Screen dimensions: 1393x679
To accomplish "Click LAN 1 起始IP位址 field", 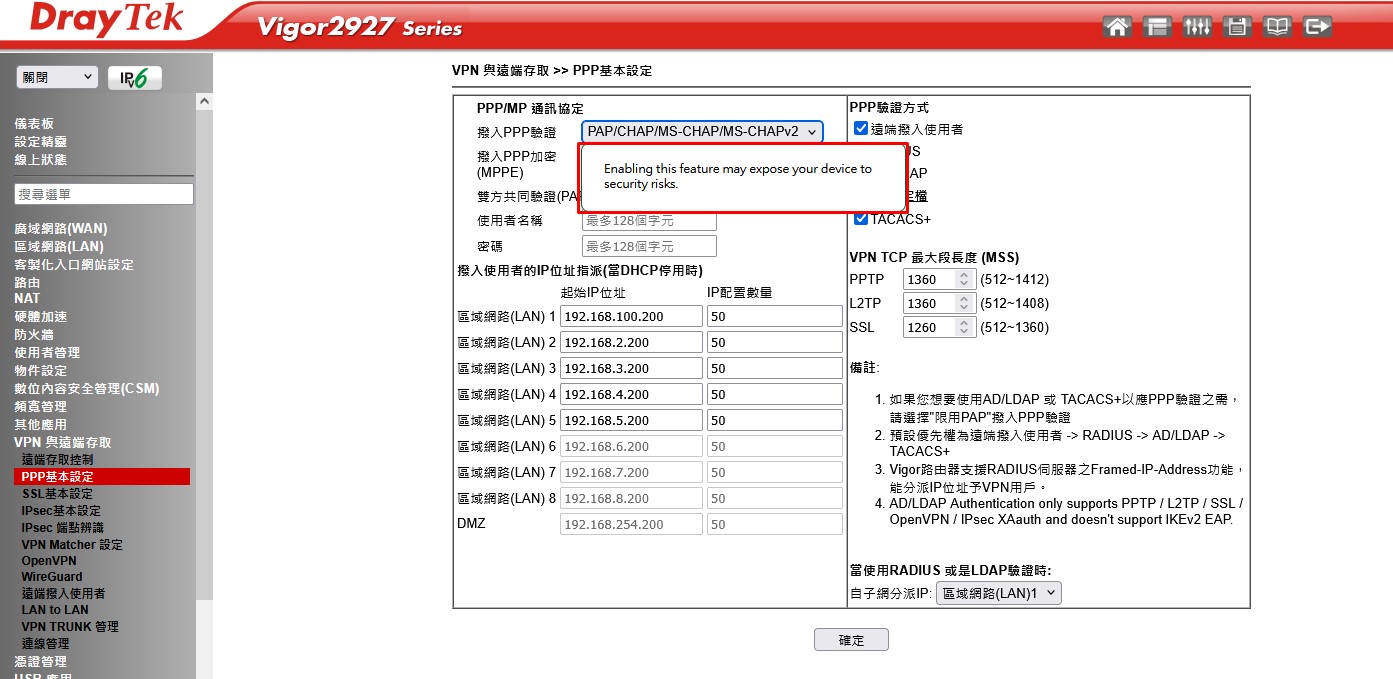I will 631,316.
